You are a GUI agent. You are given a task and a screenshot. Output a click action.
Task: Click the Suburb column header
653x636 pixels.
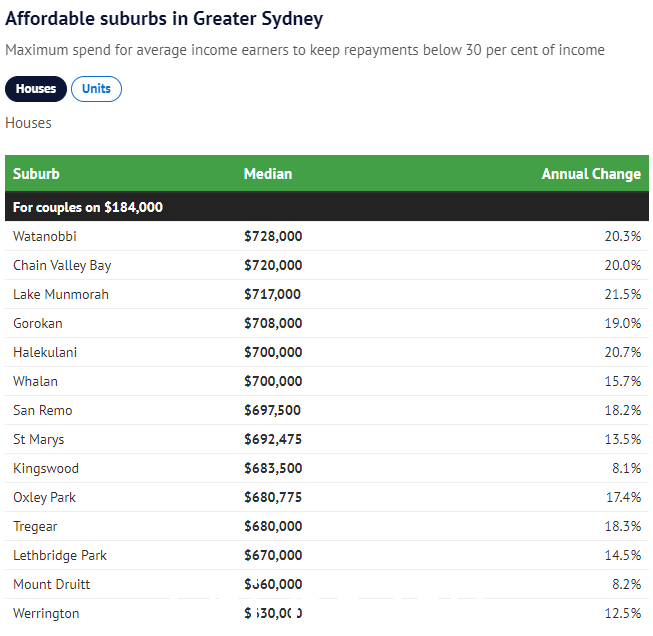(36, 173)
